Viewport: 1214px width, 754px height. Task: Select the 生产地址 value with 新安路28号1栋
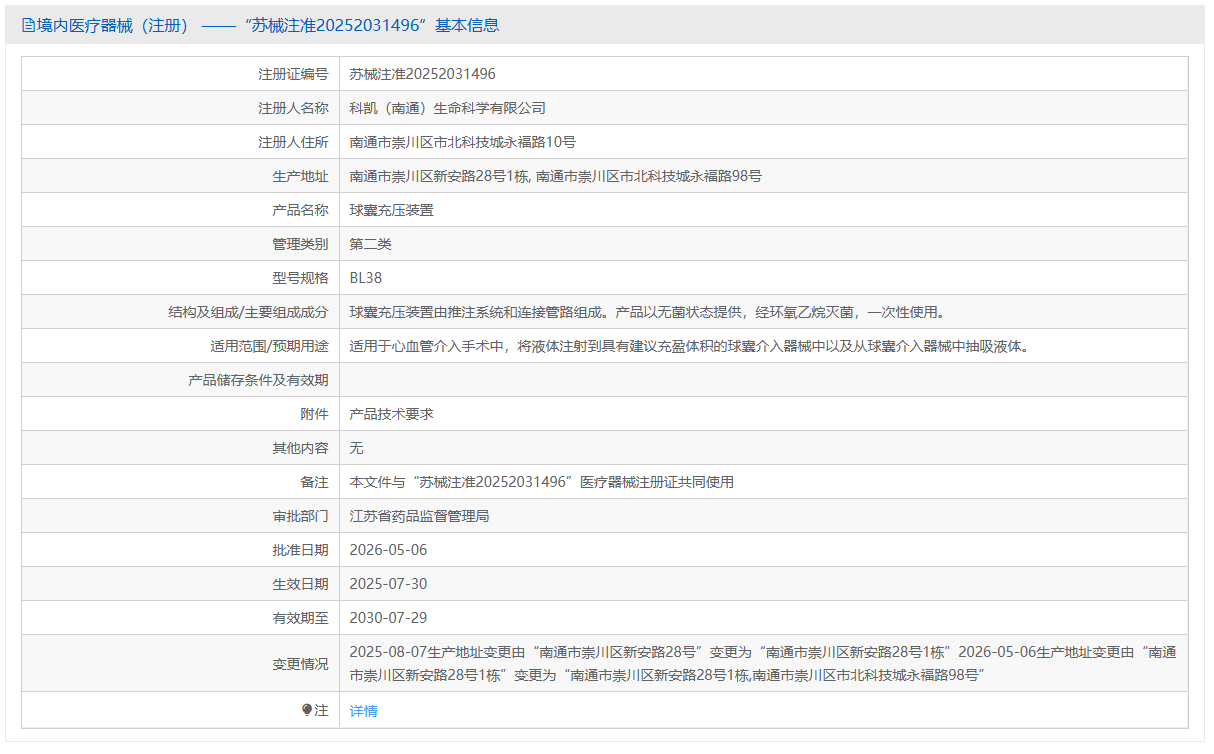(x=556, y=176)
